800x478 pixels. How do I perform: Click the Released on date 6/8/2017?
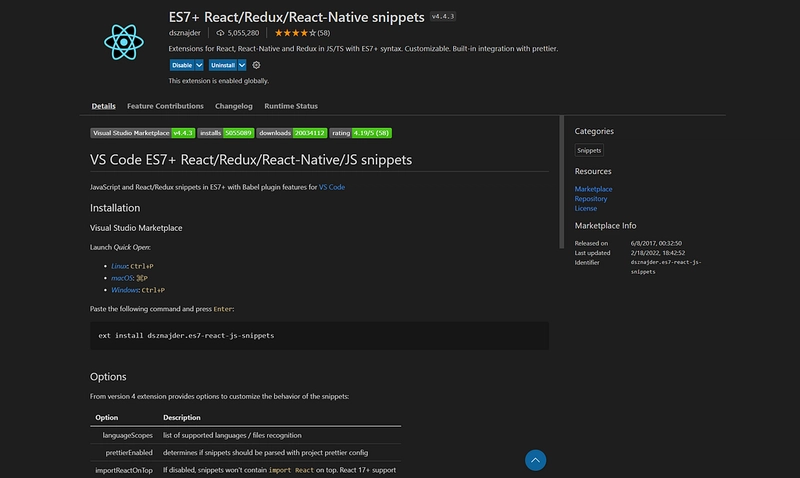656,243
